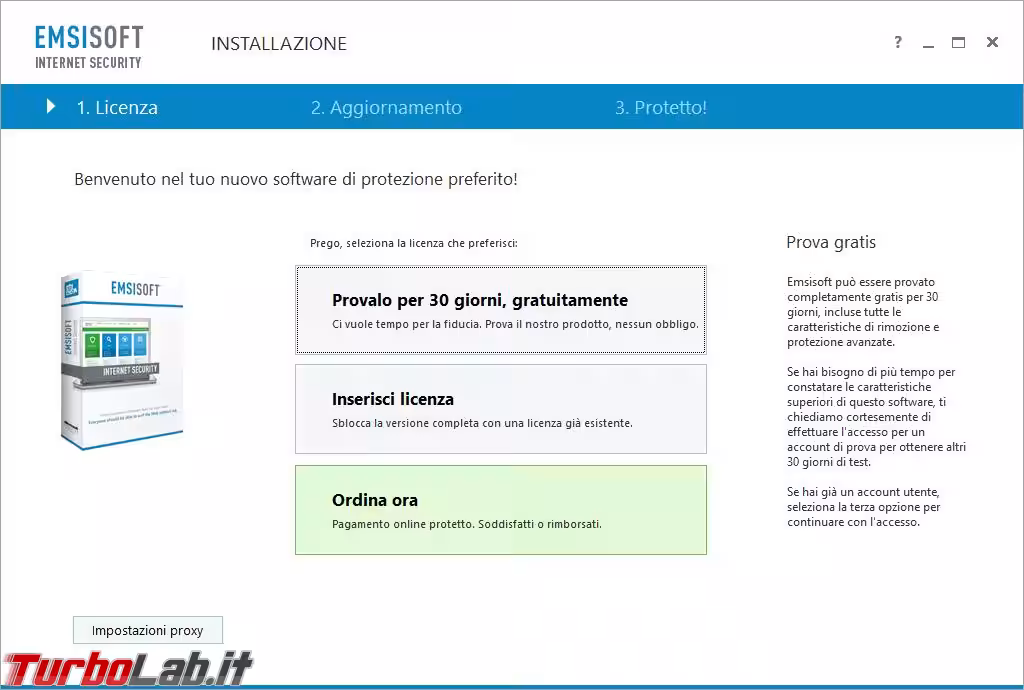The height and width of the screenshot is (690, 1024).
Task: Maximize the installer window
Action: click(x=958, y=42)
